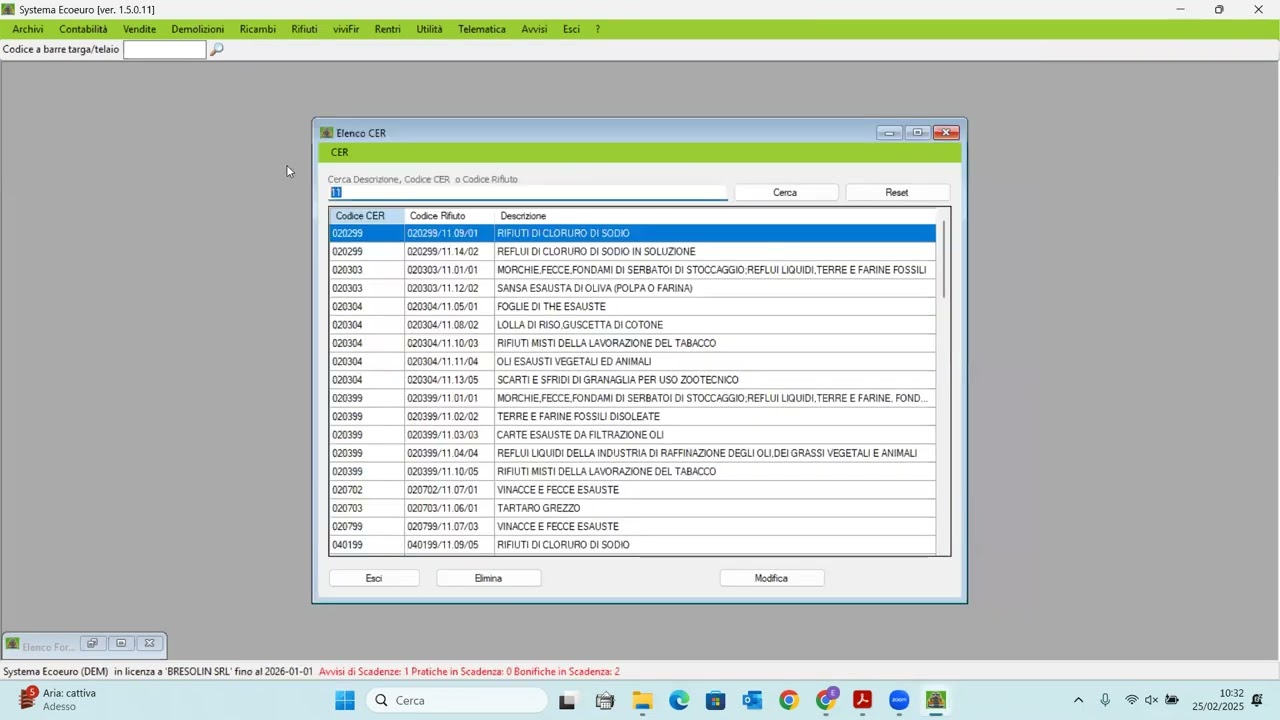The width and height of the screenshot is (1280, 720).
Task: Open Outlook from taskbar
Action: tap(752, 700)
